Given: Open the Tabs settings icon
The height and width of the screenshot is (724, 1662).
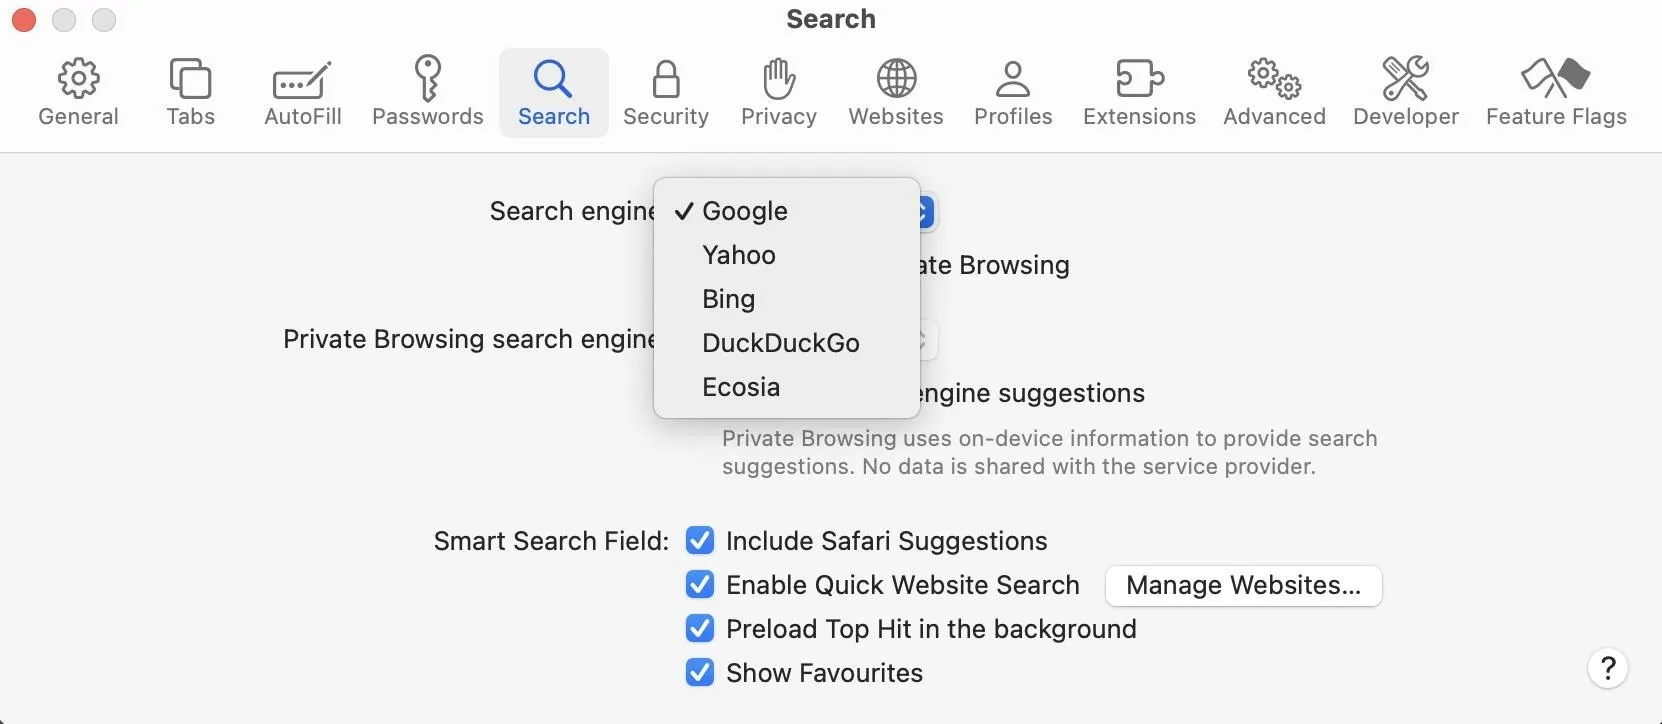Looking at the screenshot, I should (190, 93).
